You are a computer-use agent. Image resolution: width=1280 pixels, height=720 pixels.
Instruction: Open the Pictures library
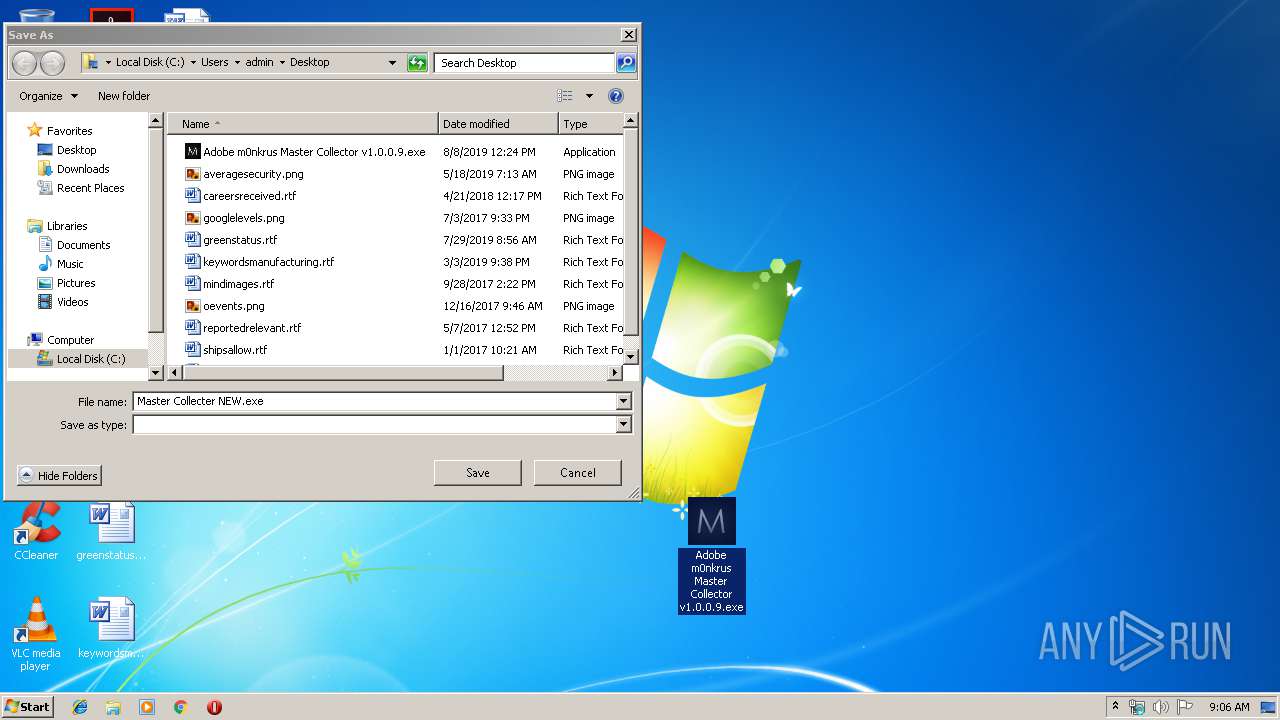[76, 283]
